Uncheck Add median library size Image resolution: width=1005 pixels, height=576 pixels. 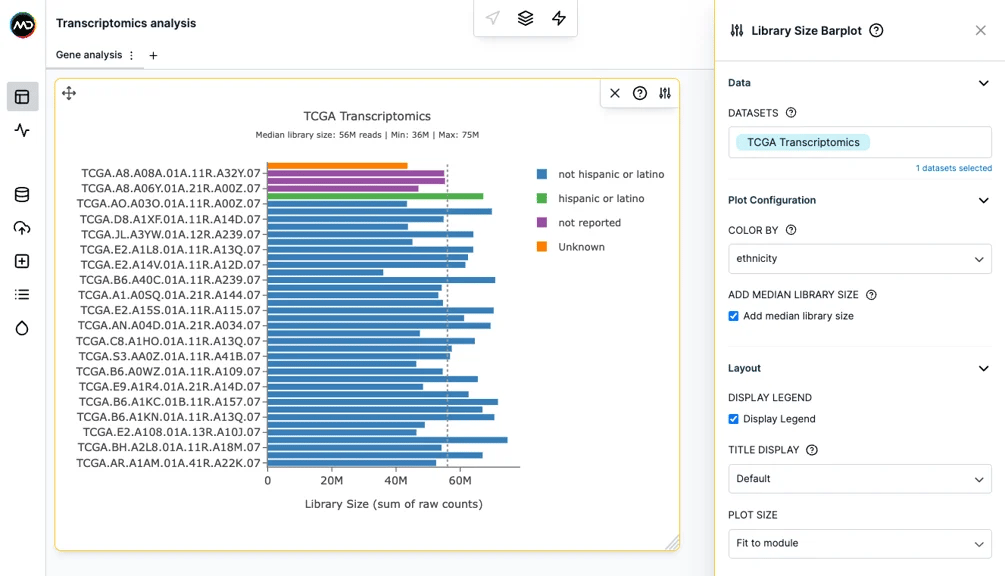(733, 316)
